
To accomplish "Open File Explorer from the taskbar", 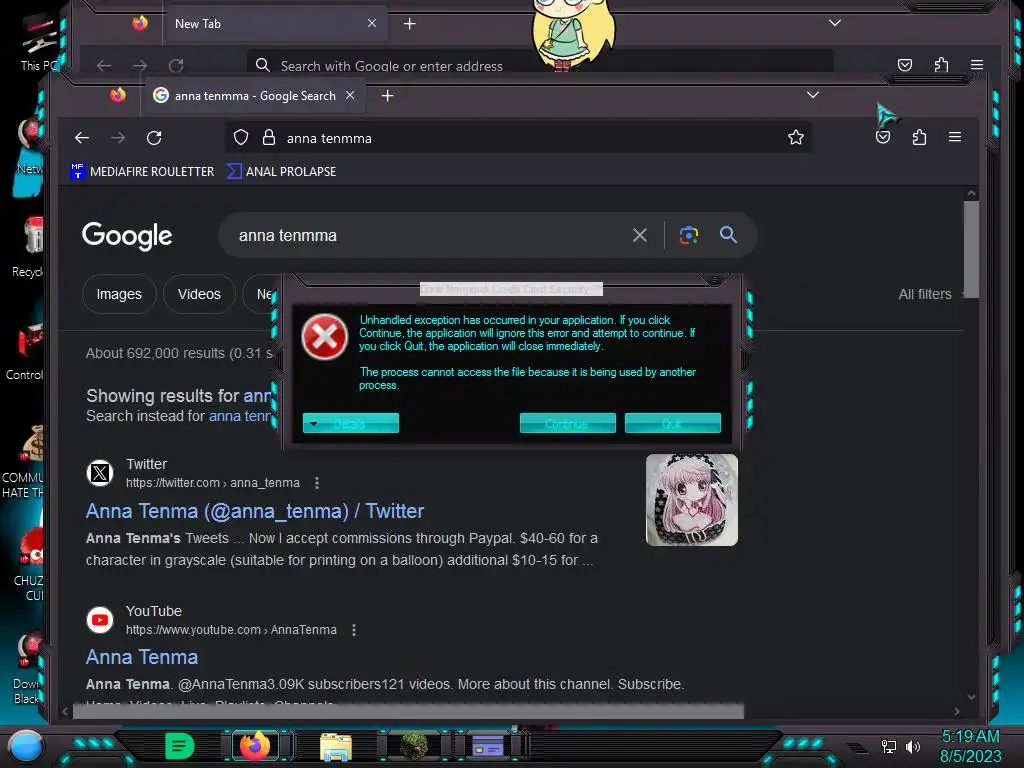I will tap(336, 746).
